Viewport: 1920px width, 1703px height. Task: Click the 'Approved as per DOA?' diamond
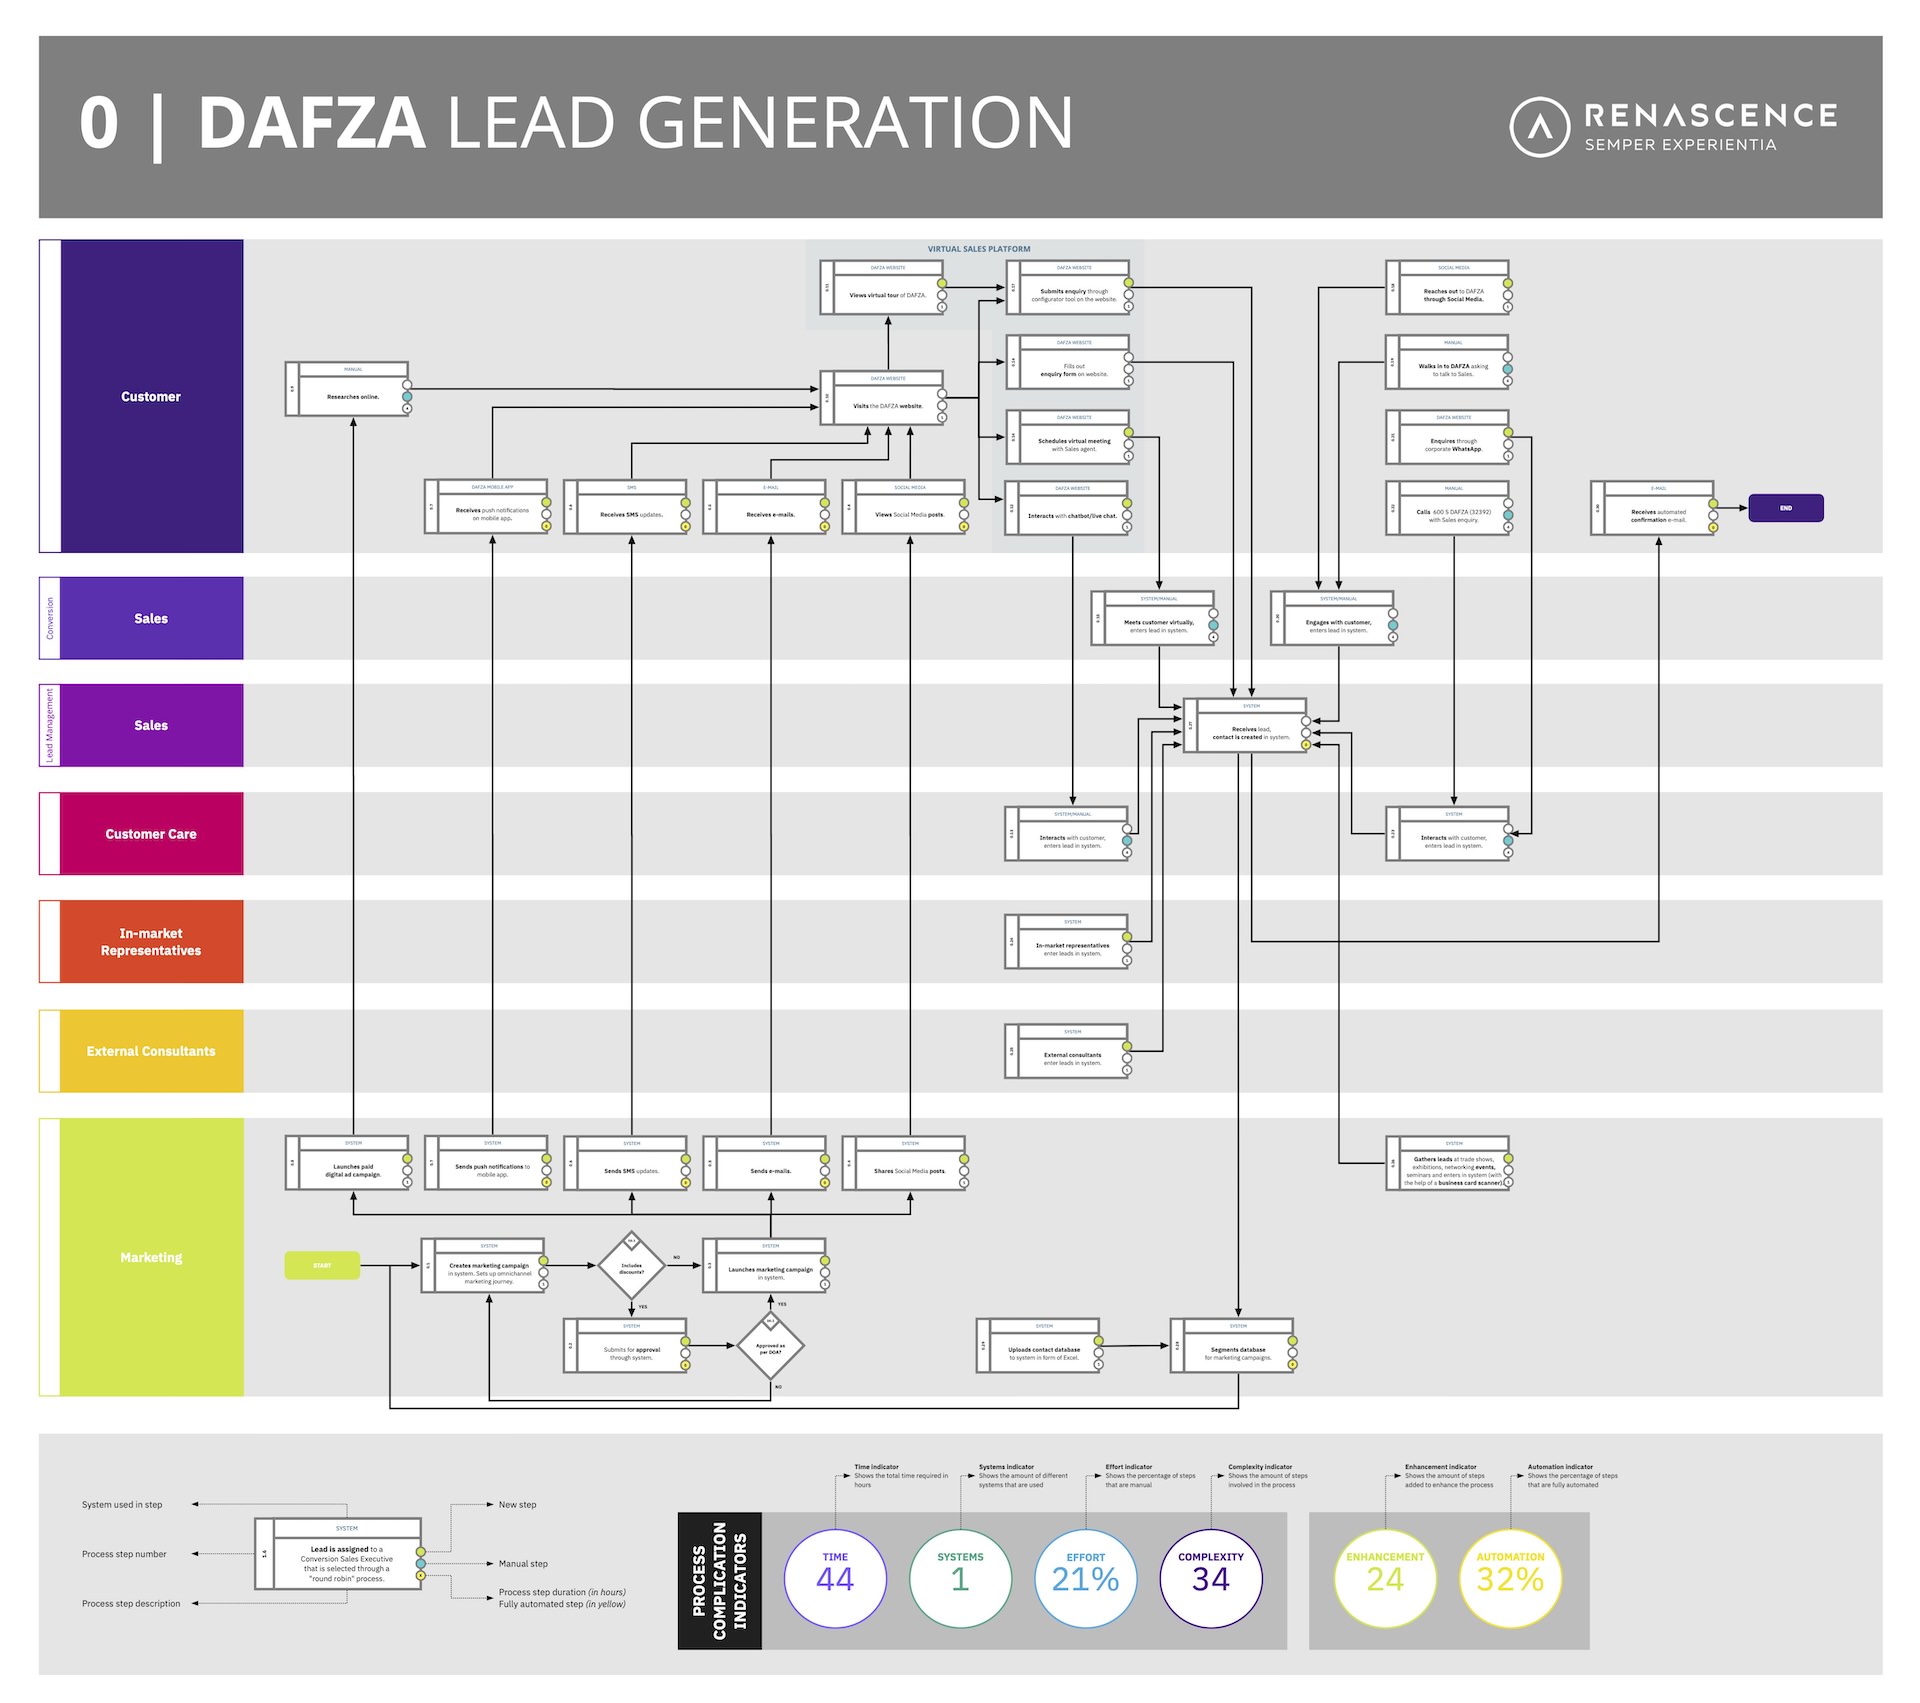tap(770, 1346)
